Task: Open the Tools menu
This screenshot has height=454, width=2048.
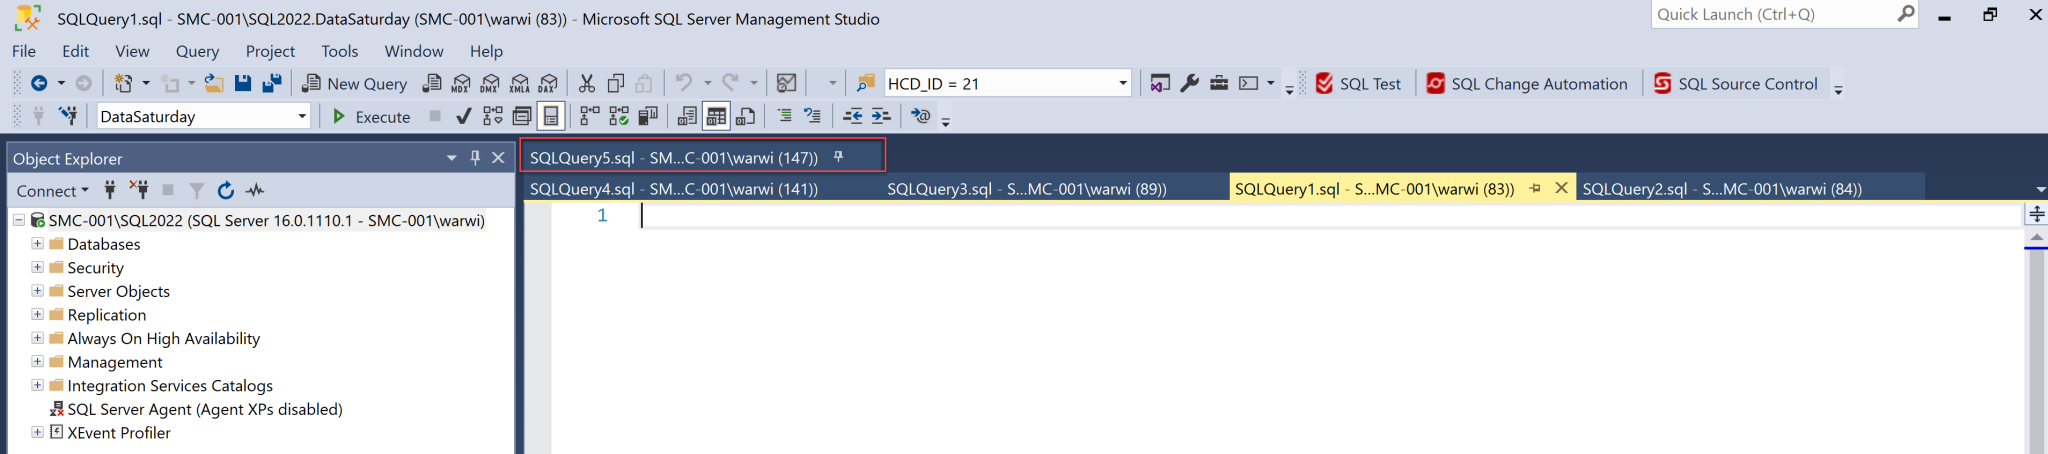Action: pyautogui.click(x=339, y=51)
